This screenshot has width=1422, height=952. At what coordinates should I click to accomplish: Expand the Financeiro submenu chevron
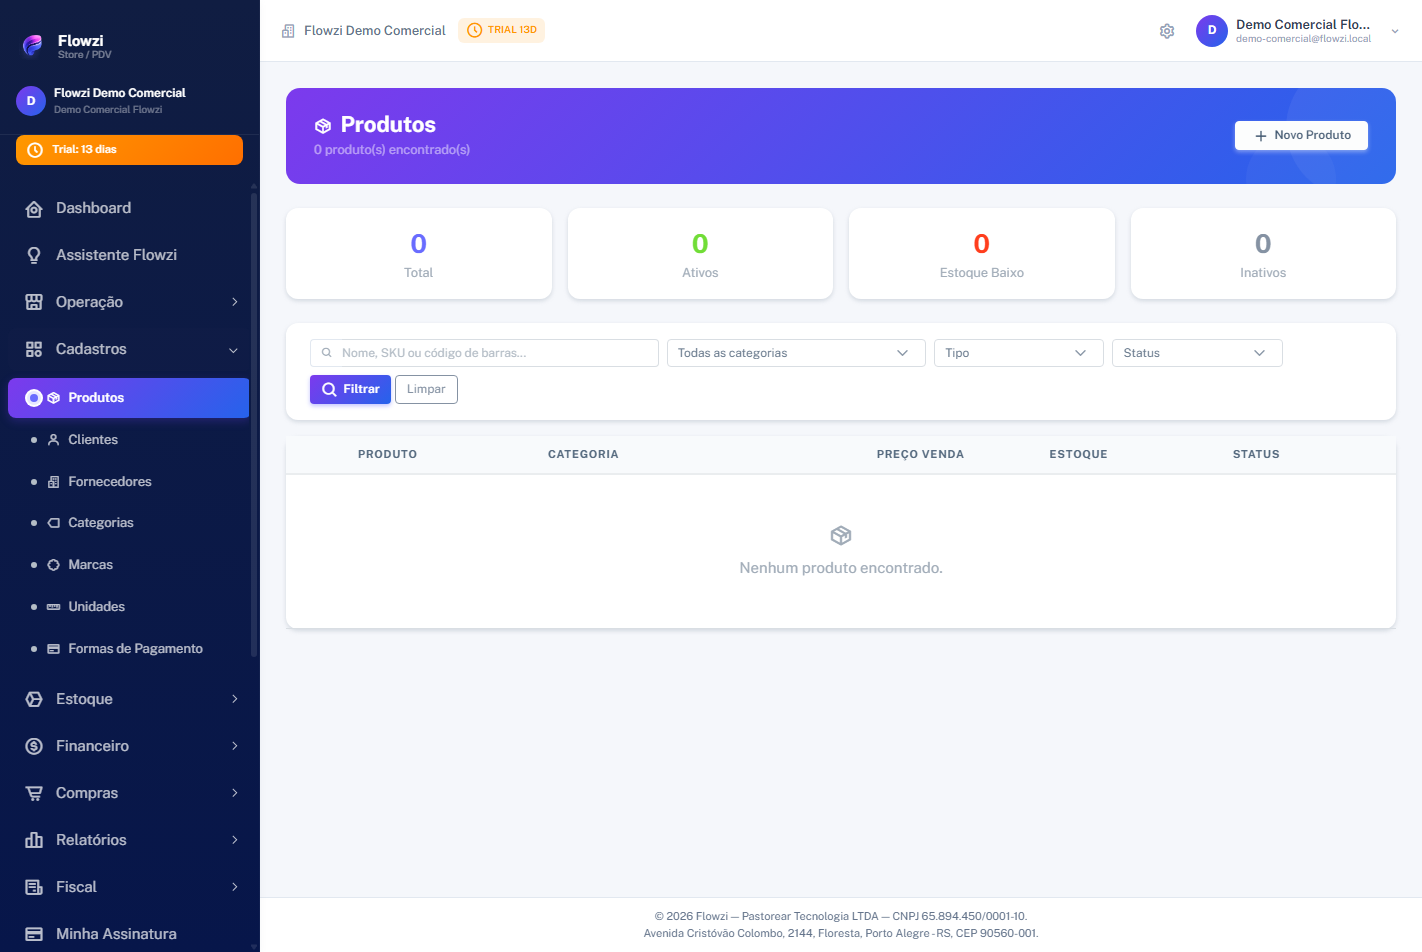235,746
